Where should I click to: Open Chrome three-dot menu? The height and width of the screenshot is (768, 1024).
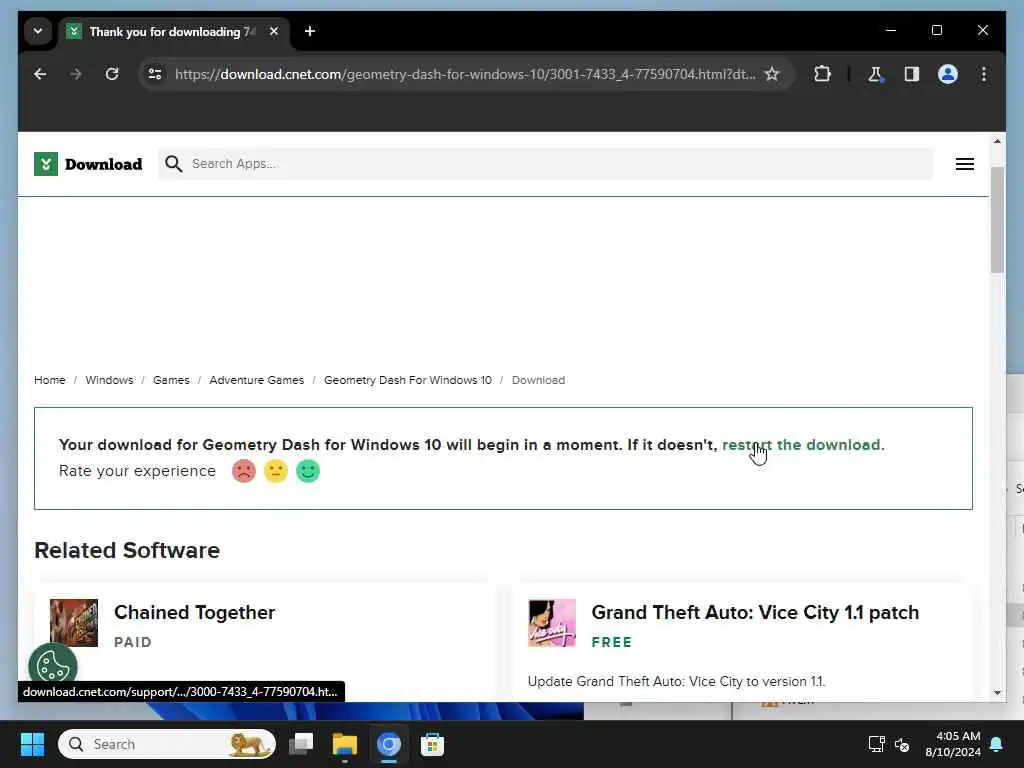pos(984,74)
